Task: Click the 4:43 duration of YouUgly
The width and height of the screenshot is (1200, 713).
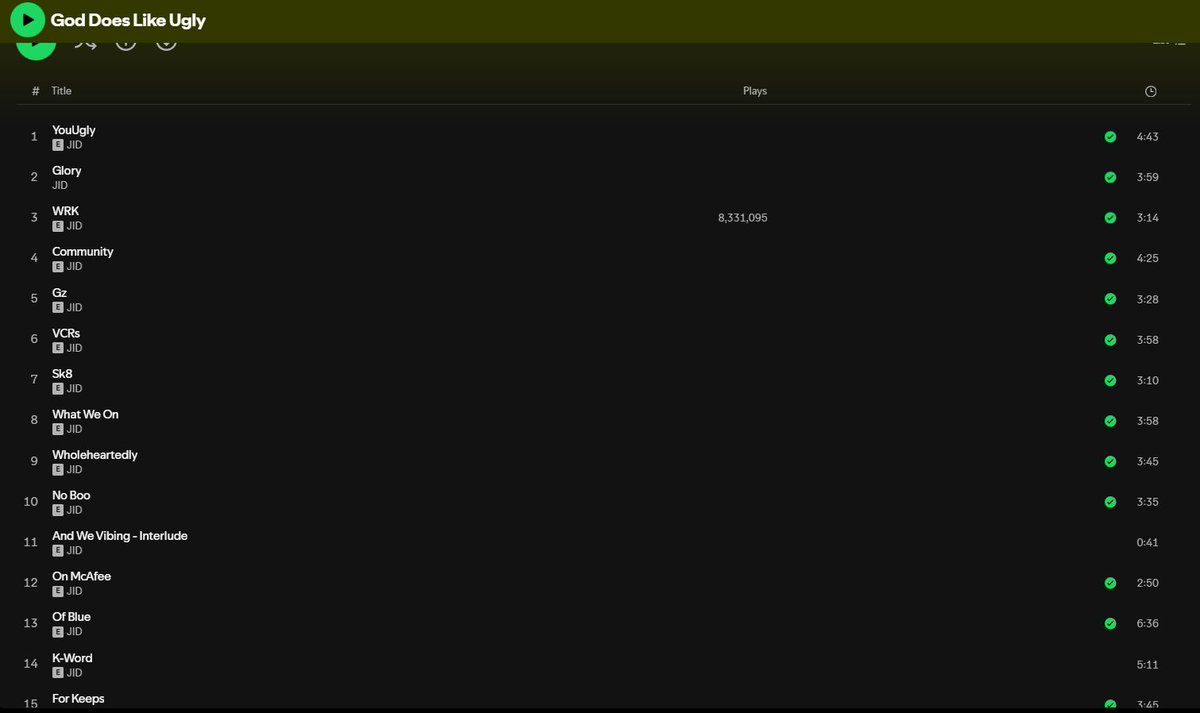Action: 1148,137
